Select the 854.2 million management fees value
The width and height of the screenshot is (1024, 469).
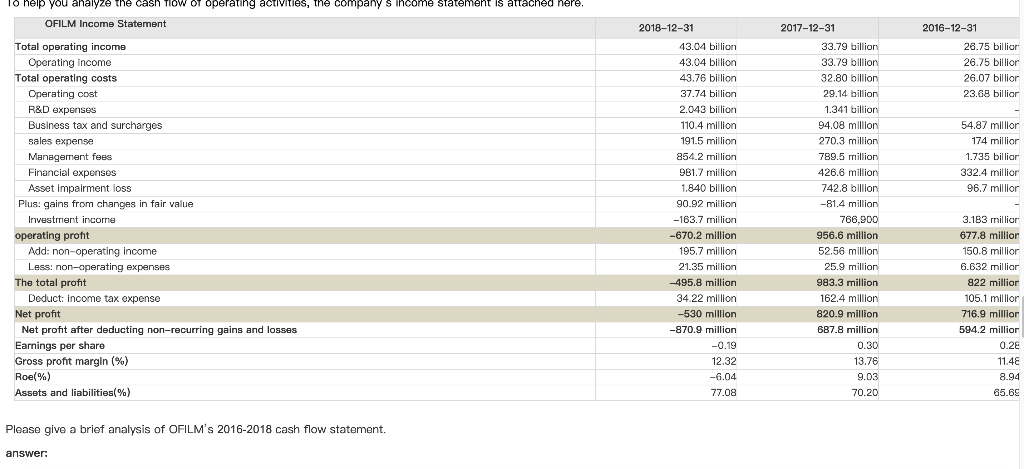click(707, 157)
